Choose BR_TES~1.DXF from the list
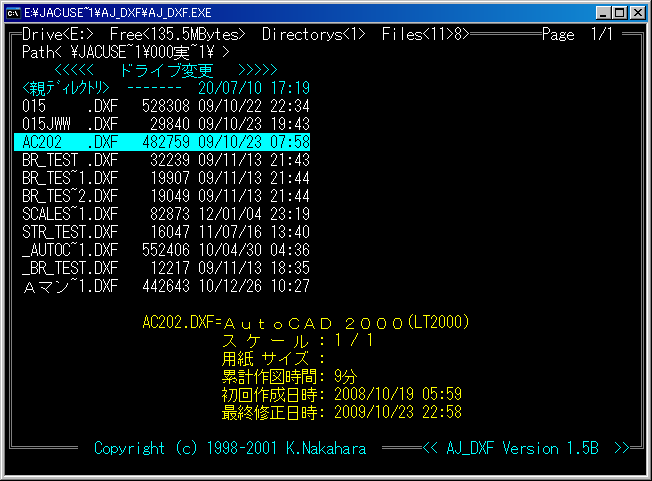The image size is (652, 481). click(165, 178)
